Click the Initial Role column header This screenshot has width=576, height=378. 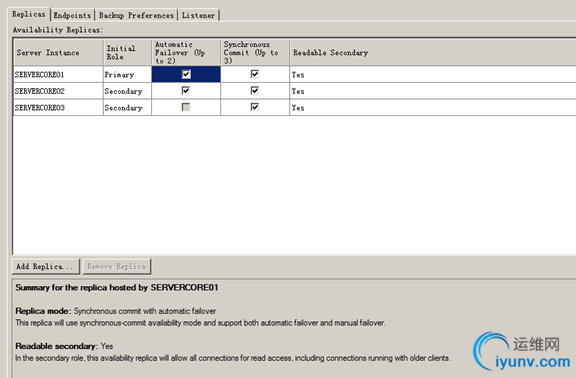coord(127,53)
